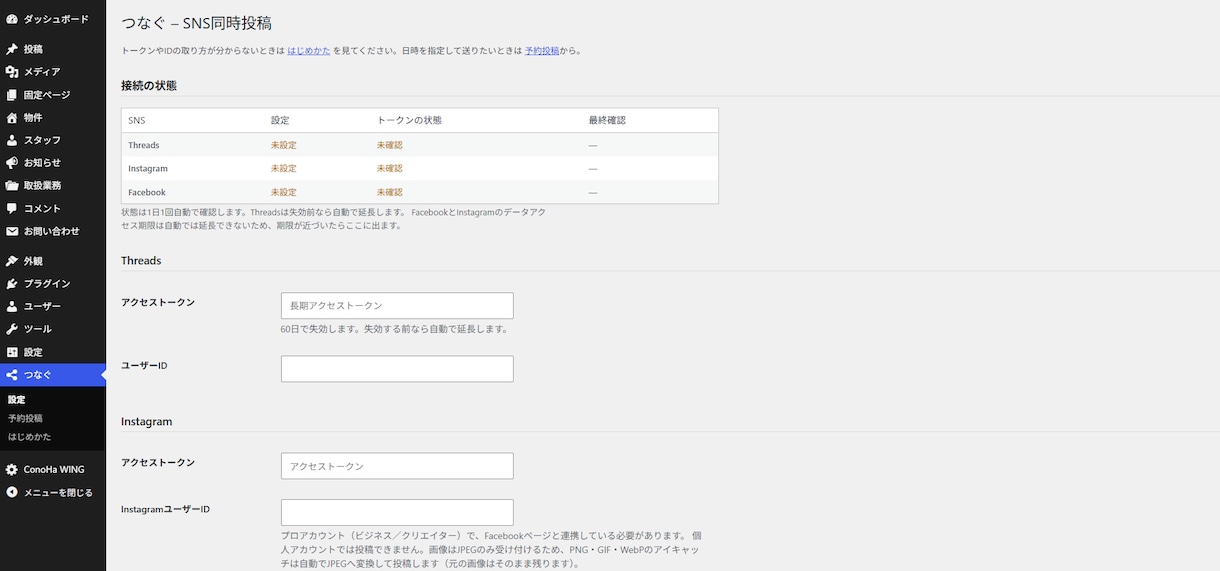Open the ダッシュボード menu
The image size is (1220, 571).
53,19
